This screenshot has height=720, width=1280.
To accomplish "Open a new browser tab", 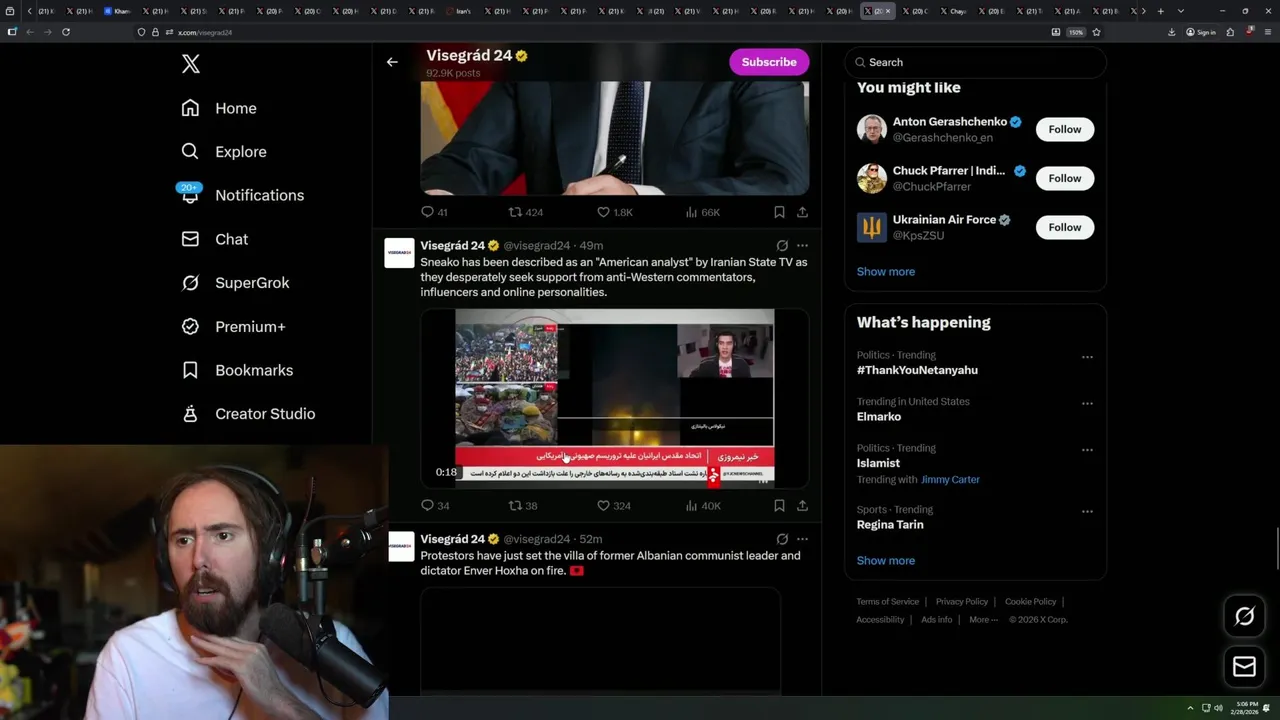I will 1160,11.
